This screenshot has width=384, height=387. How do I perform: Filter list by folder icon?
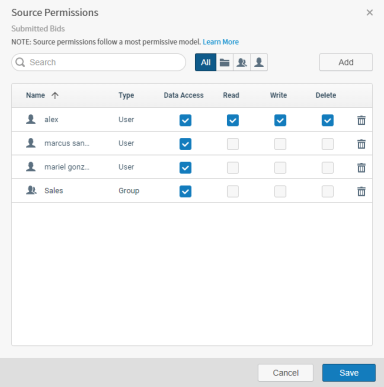(x=225, y=62)
